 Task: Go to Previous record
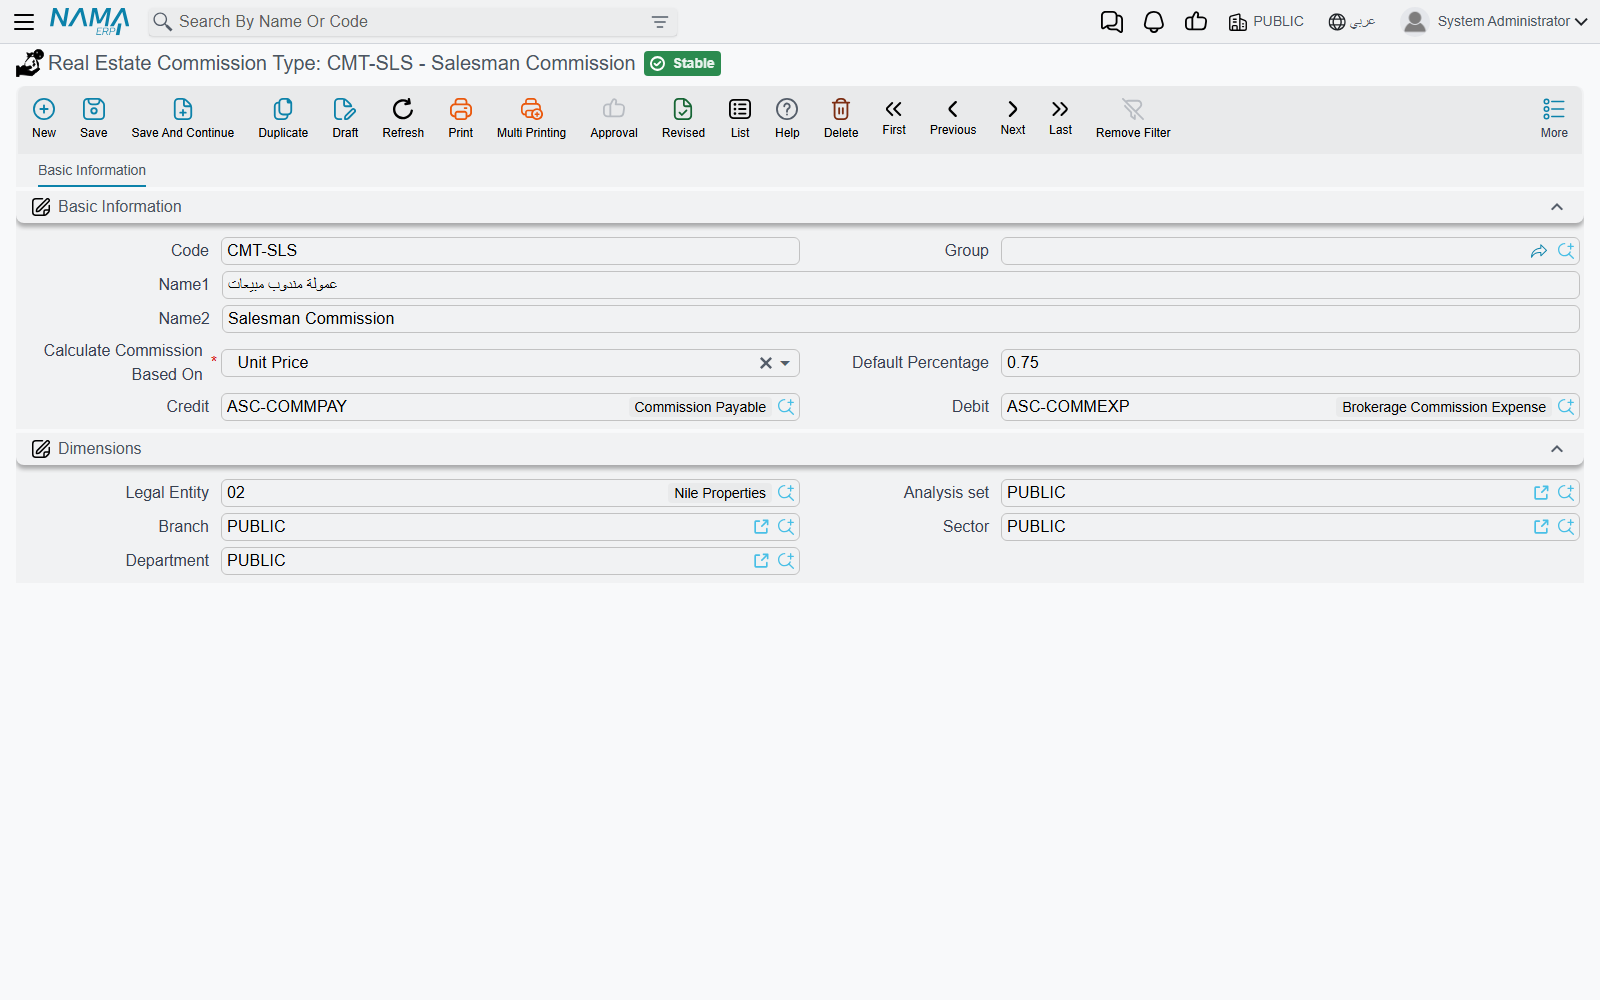953,117
